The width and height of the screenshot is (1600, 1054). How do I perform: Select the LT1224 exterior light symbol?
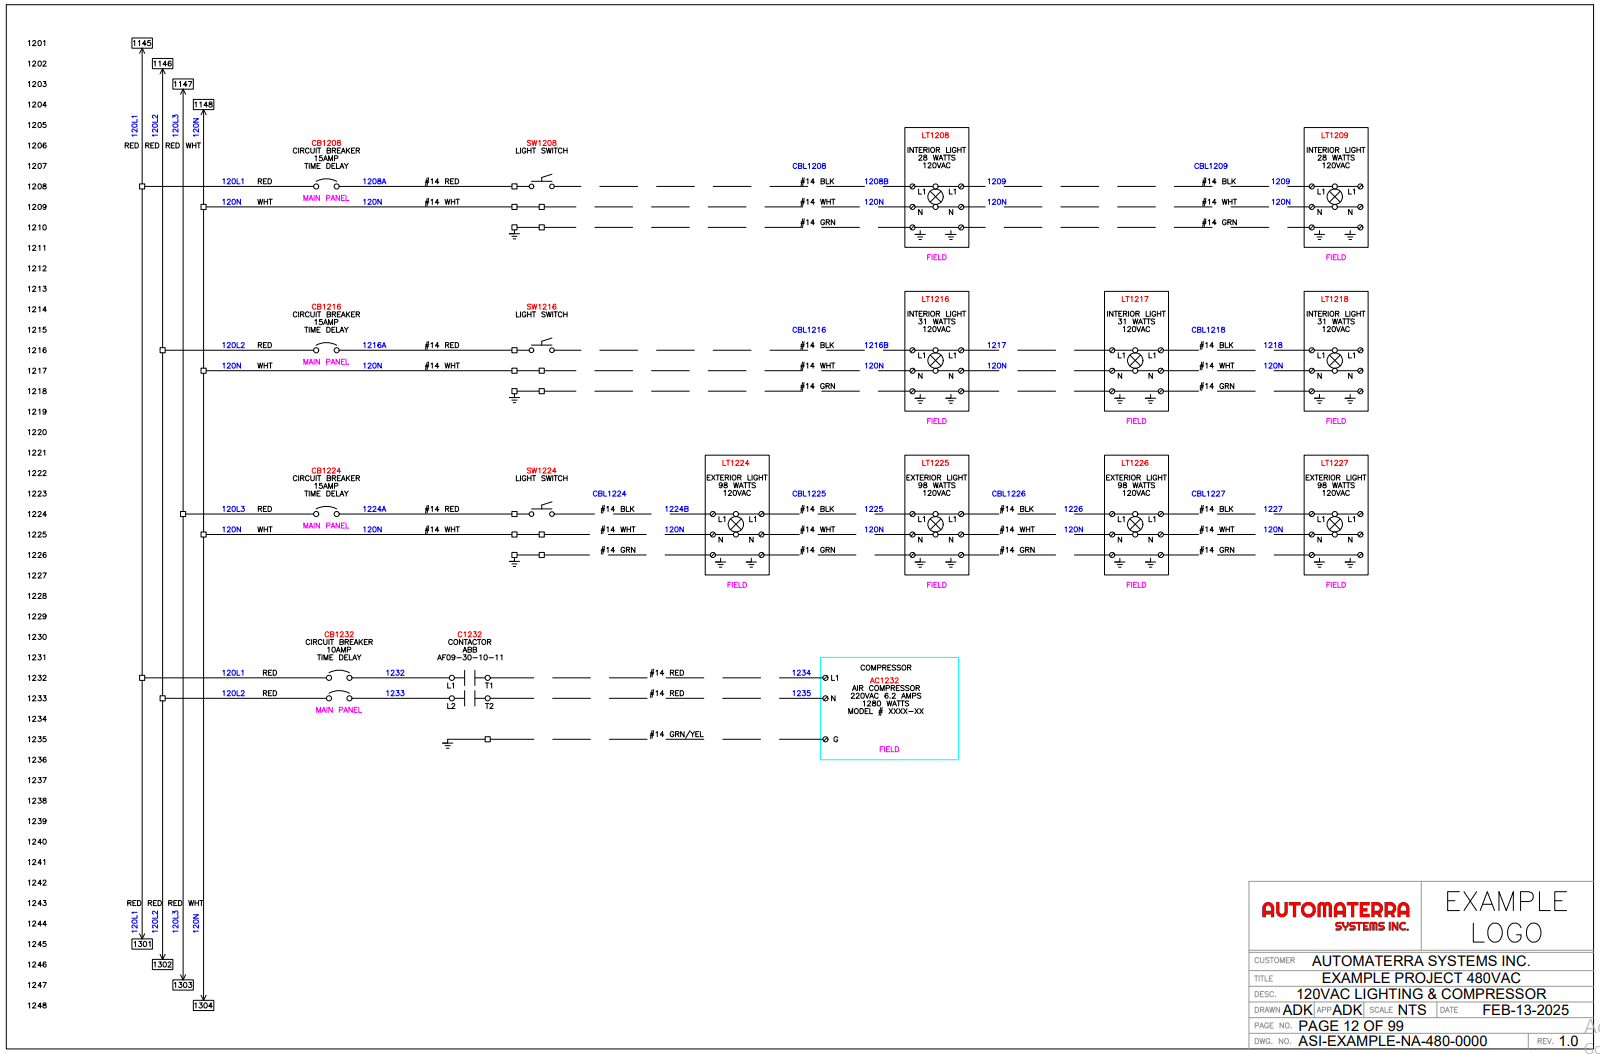pyautogui.click(x=737, y=524)
